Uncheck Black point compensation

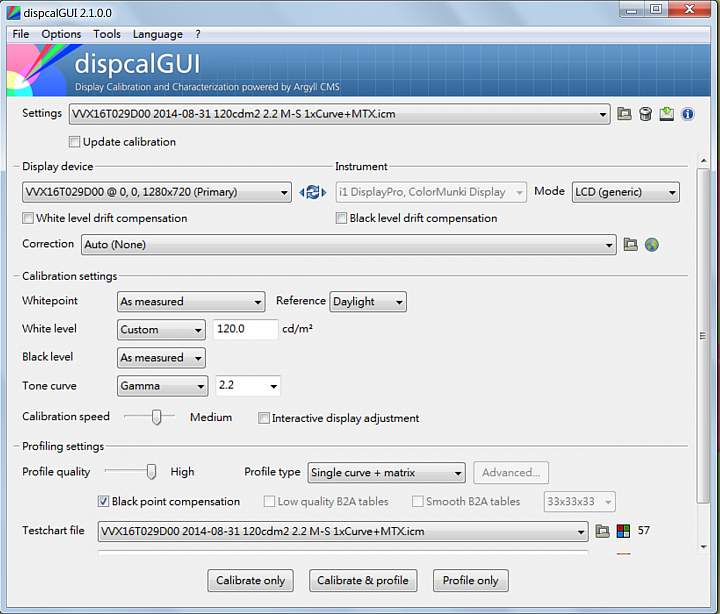pyautogui.click(x=103, y=501)
